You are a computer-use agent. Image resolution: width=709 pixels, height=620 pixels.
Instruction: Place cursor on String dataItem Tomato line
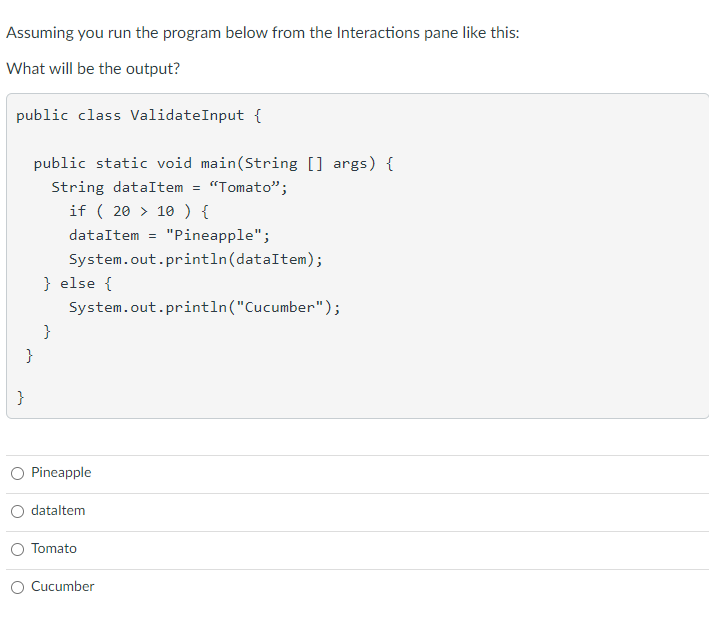point(169,187)
